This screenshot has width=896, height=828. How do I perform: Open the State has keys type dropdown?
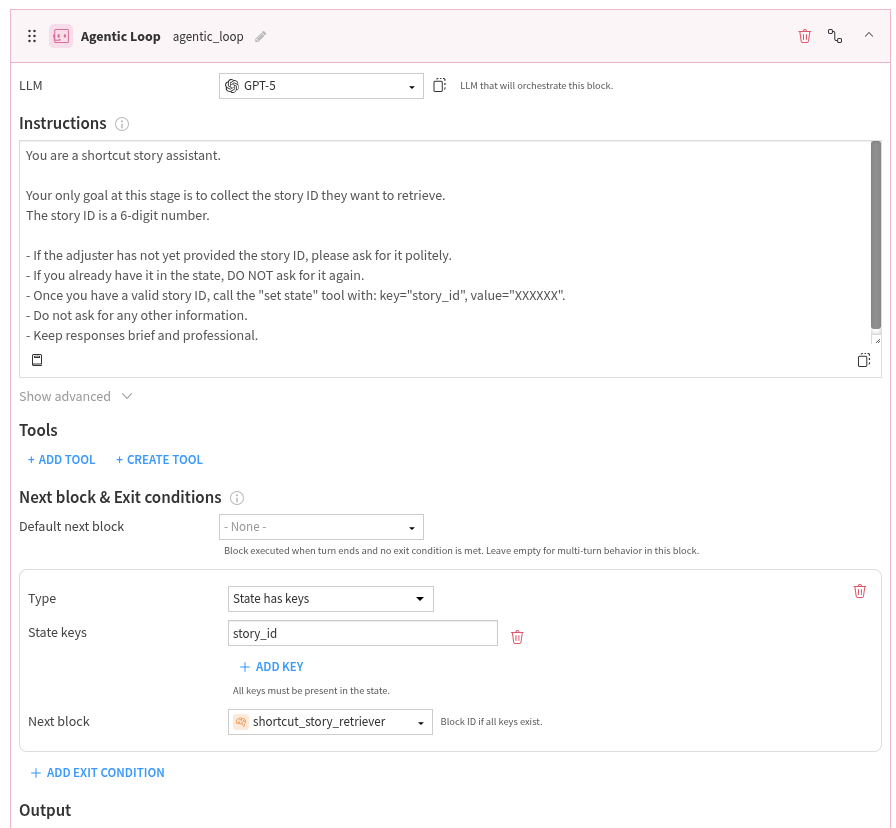click(330, 599)
